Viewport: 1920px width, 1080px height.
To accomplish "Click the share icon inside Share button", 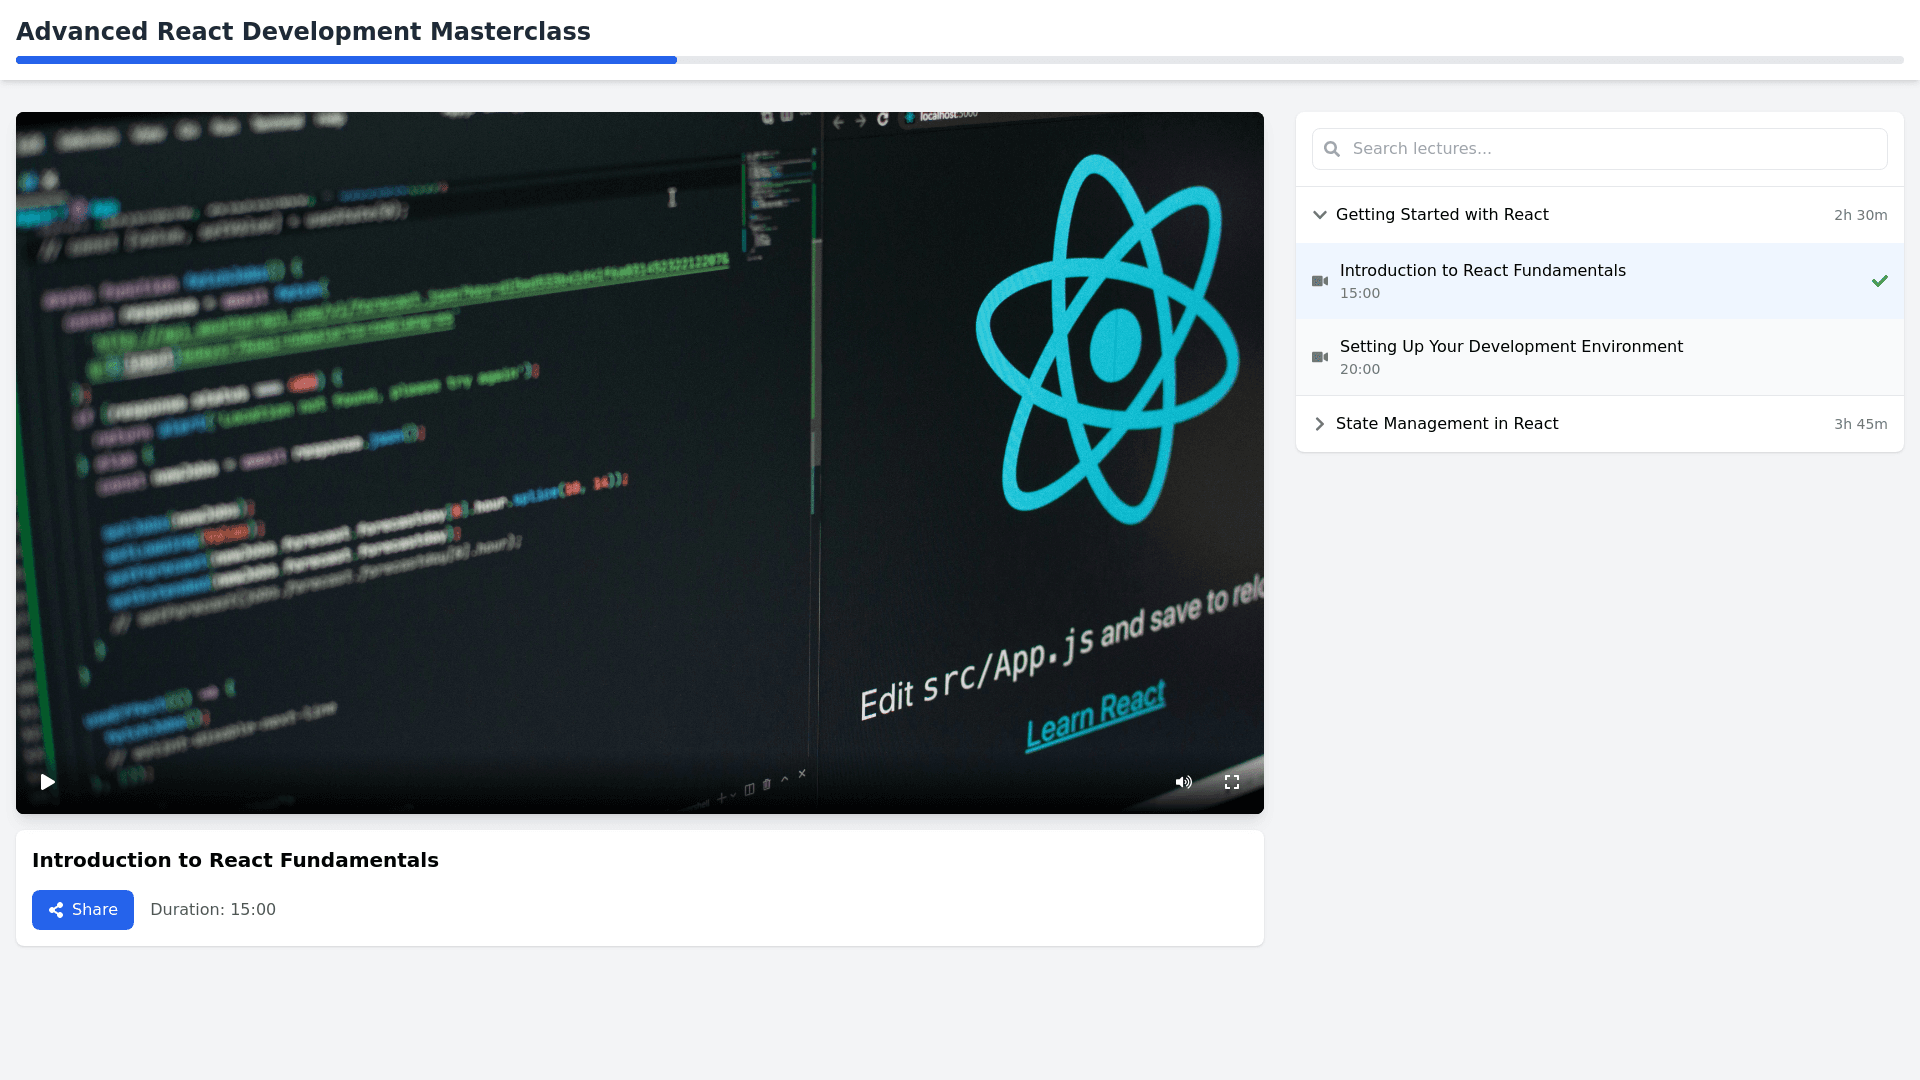I will (x=57, y=910).
